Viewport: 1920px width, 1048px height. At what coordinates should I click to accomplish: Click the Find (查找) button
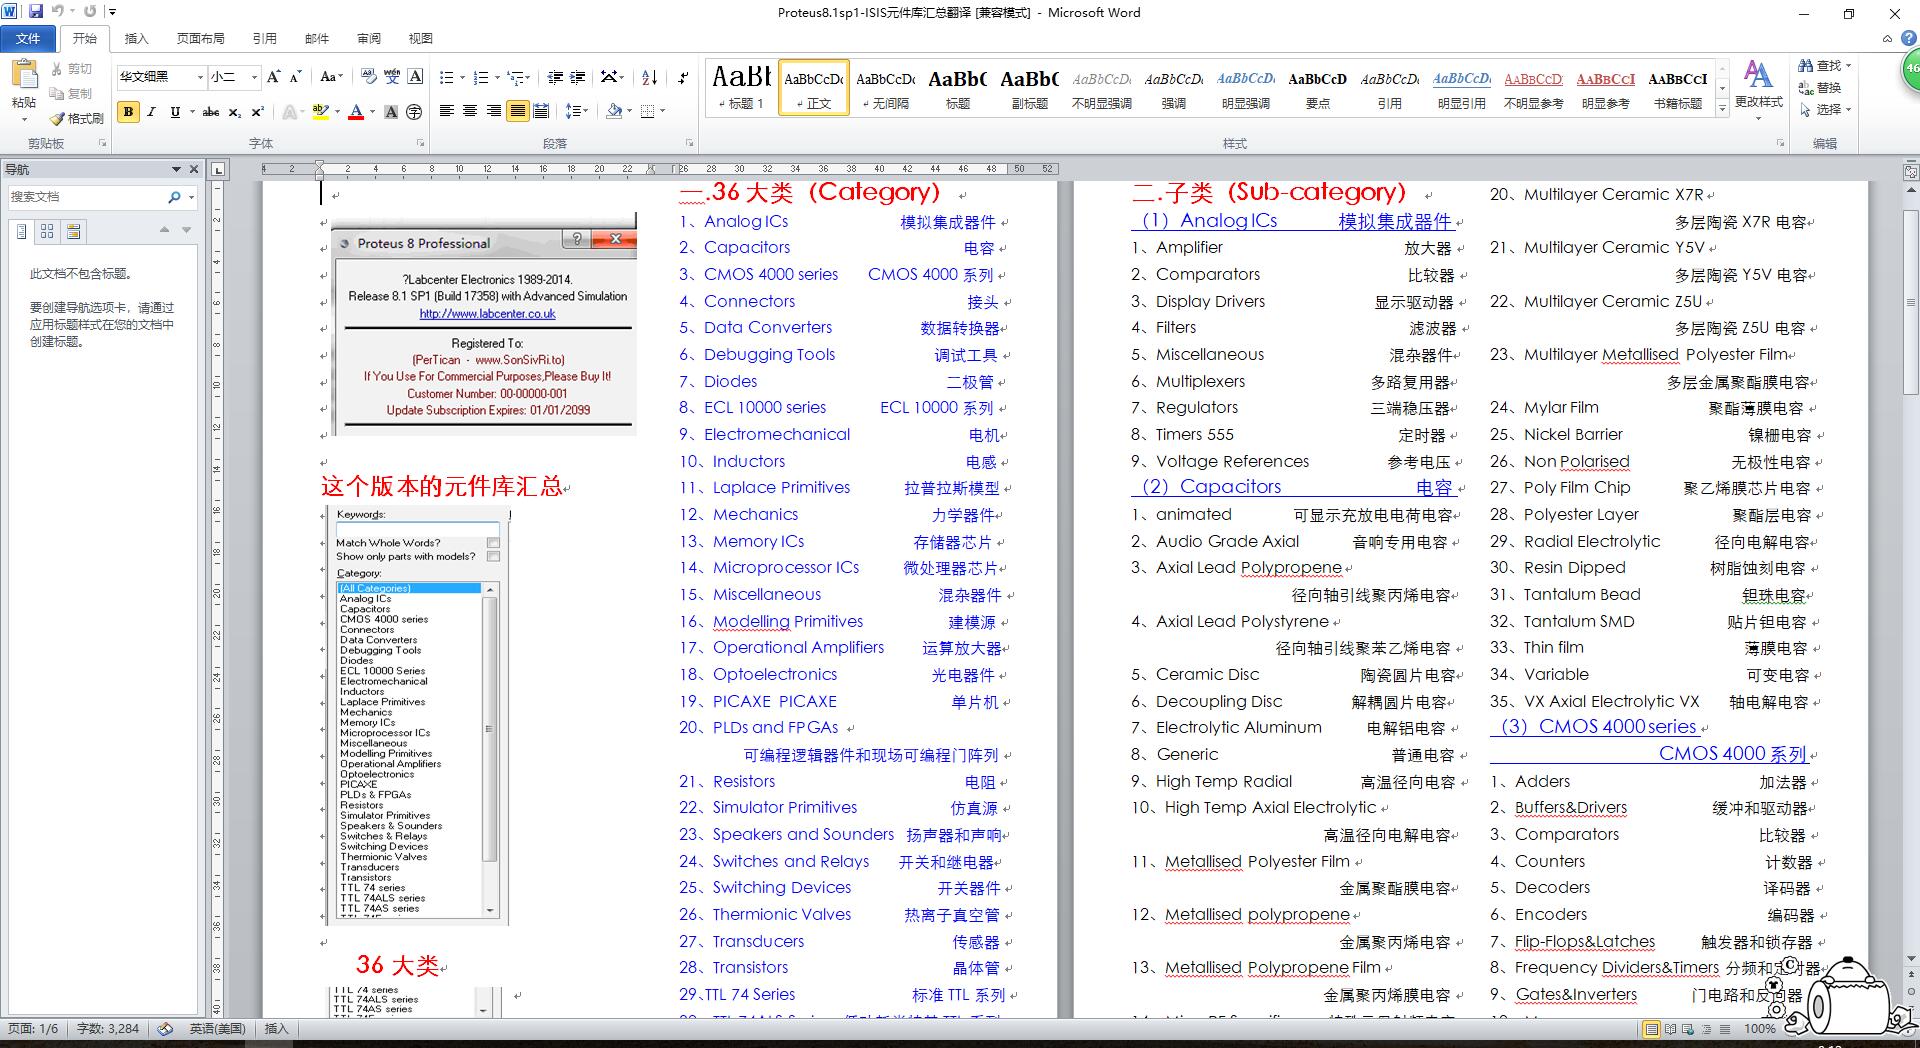tap(1824, 66)
